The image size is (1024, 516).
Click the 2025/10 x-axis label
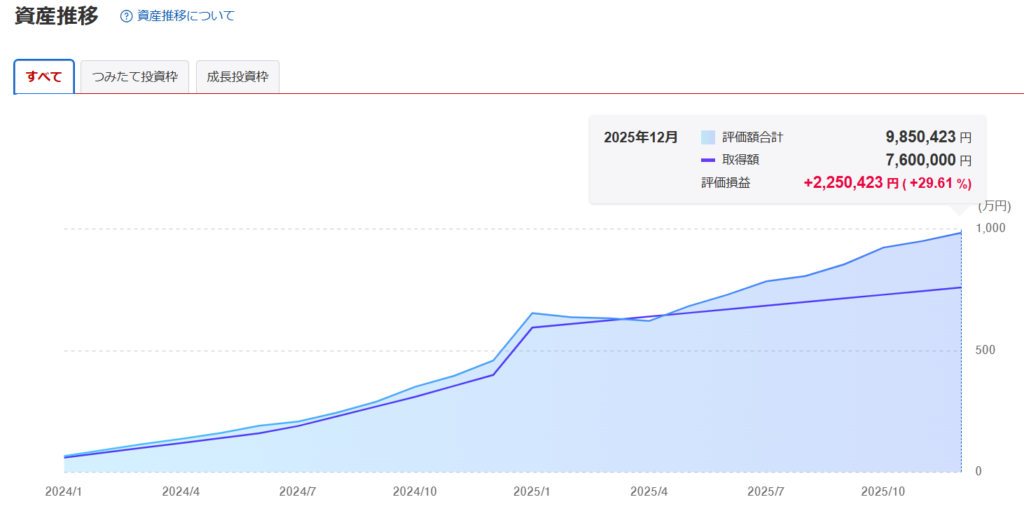[883, 492]
